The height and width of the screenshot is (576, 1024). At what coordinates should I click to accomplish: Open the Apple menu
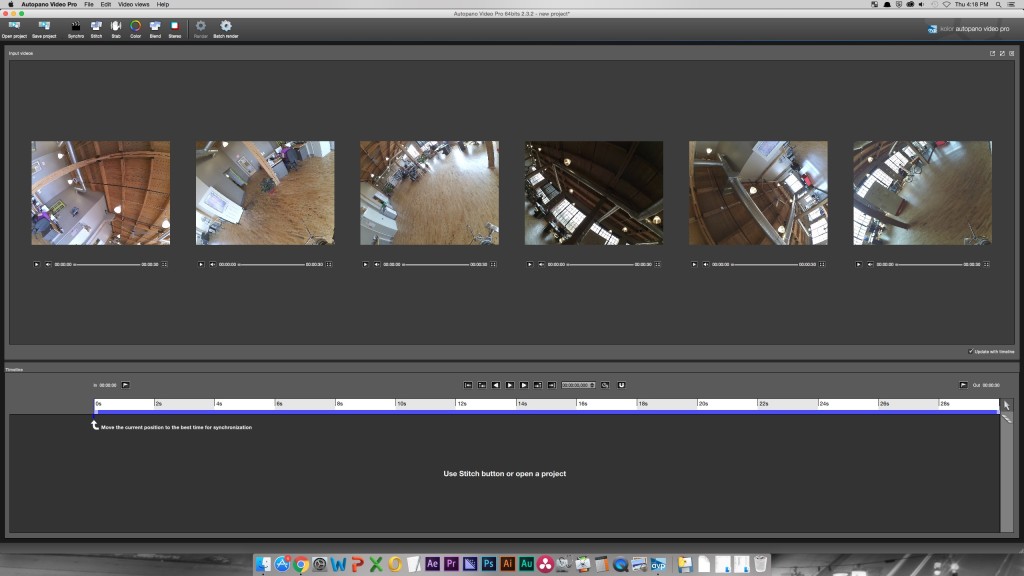(x=10, y=4)
